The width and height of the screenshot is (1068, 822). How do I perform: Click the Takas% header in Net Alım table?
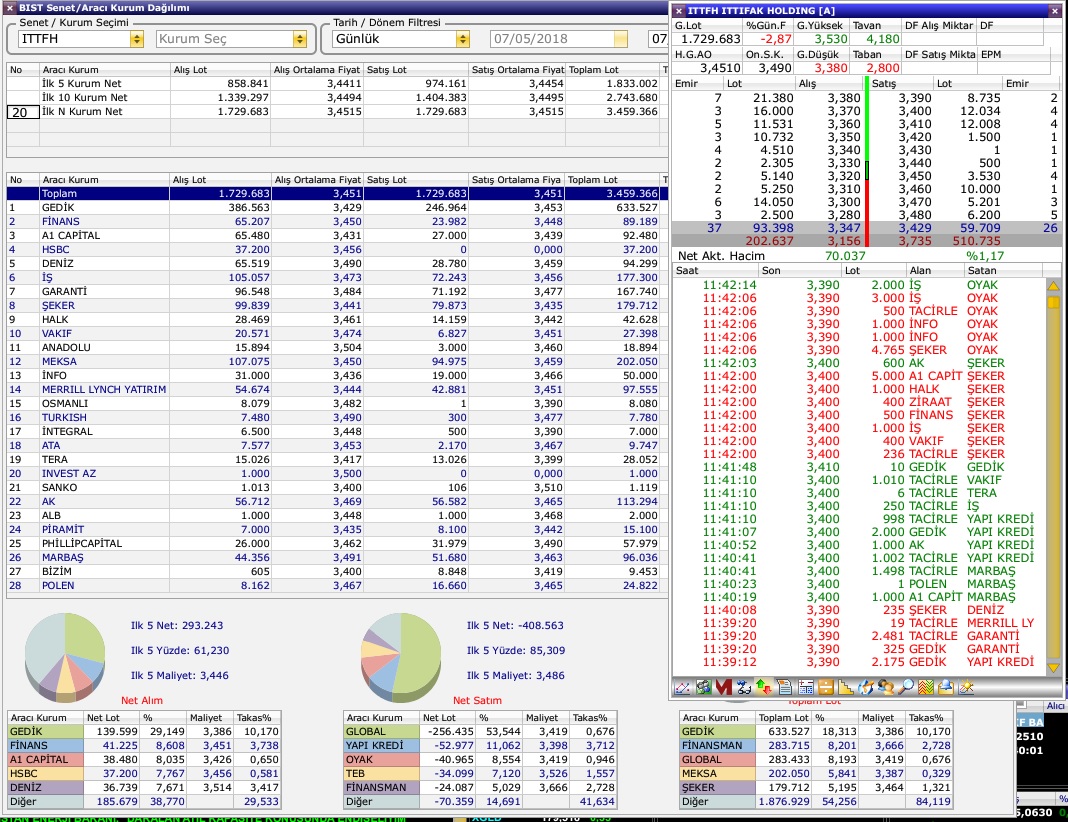[x=257, y=718]
